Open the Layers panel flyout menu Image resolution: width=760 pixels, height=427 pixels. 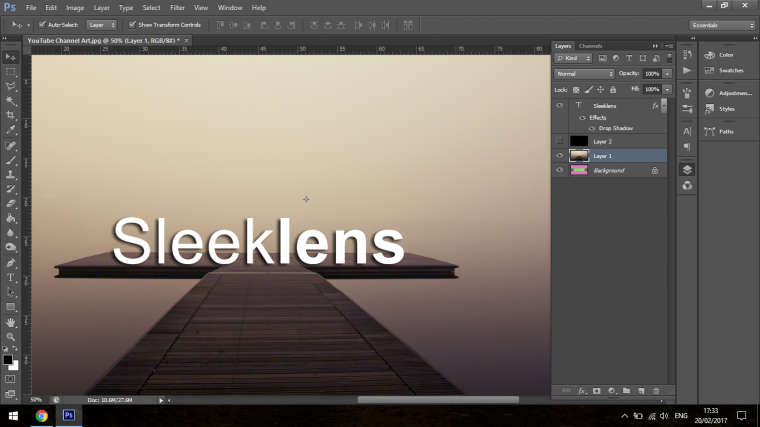pos(669,46)
